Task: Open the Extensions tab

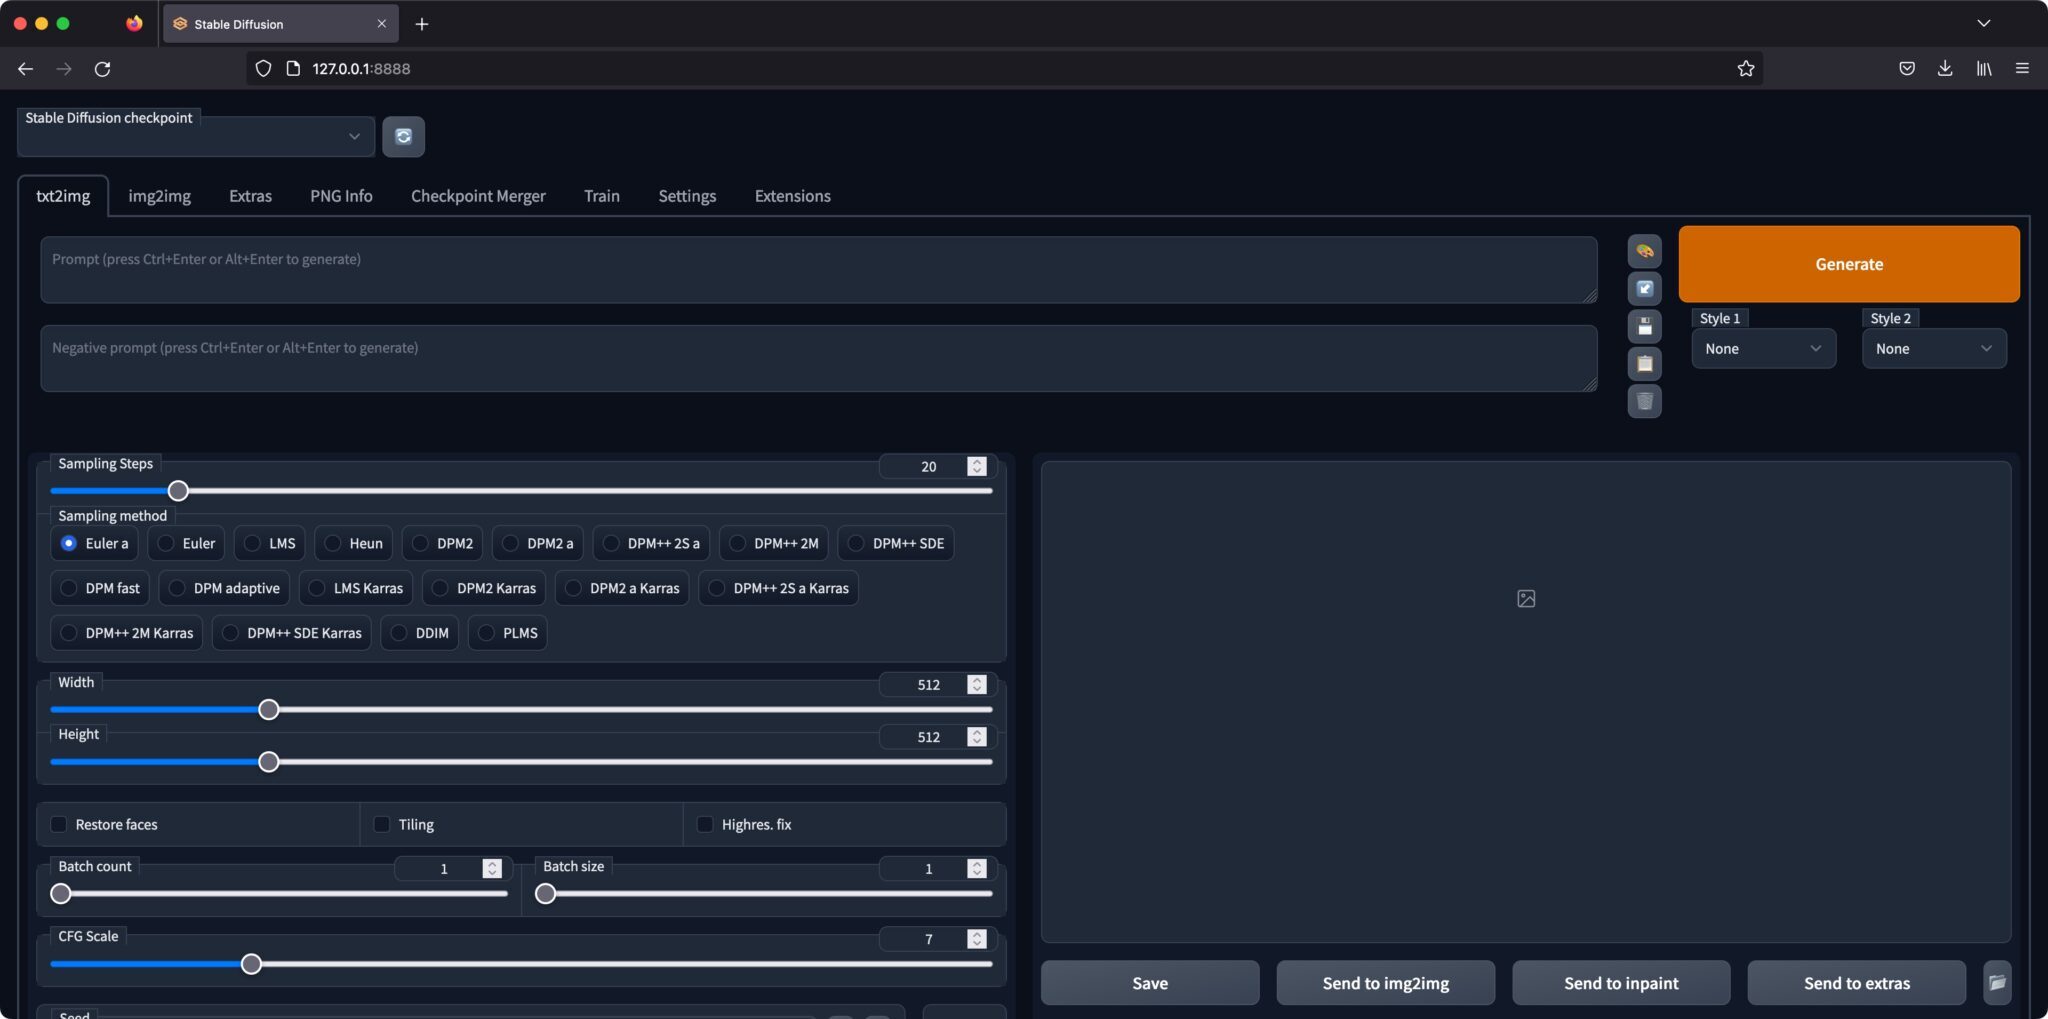Action: point(792,196)
